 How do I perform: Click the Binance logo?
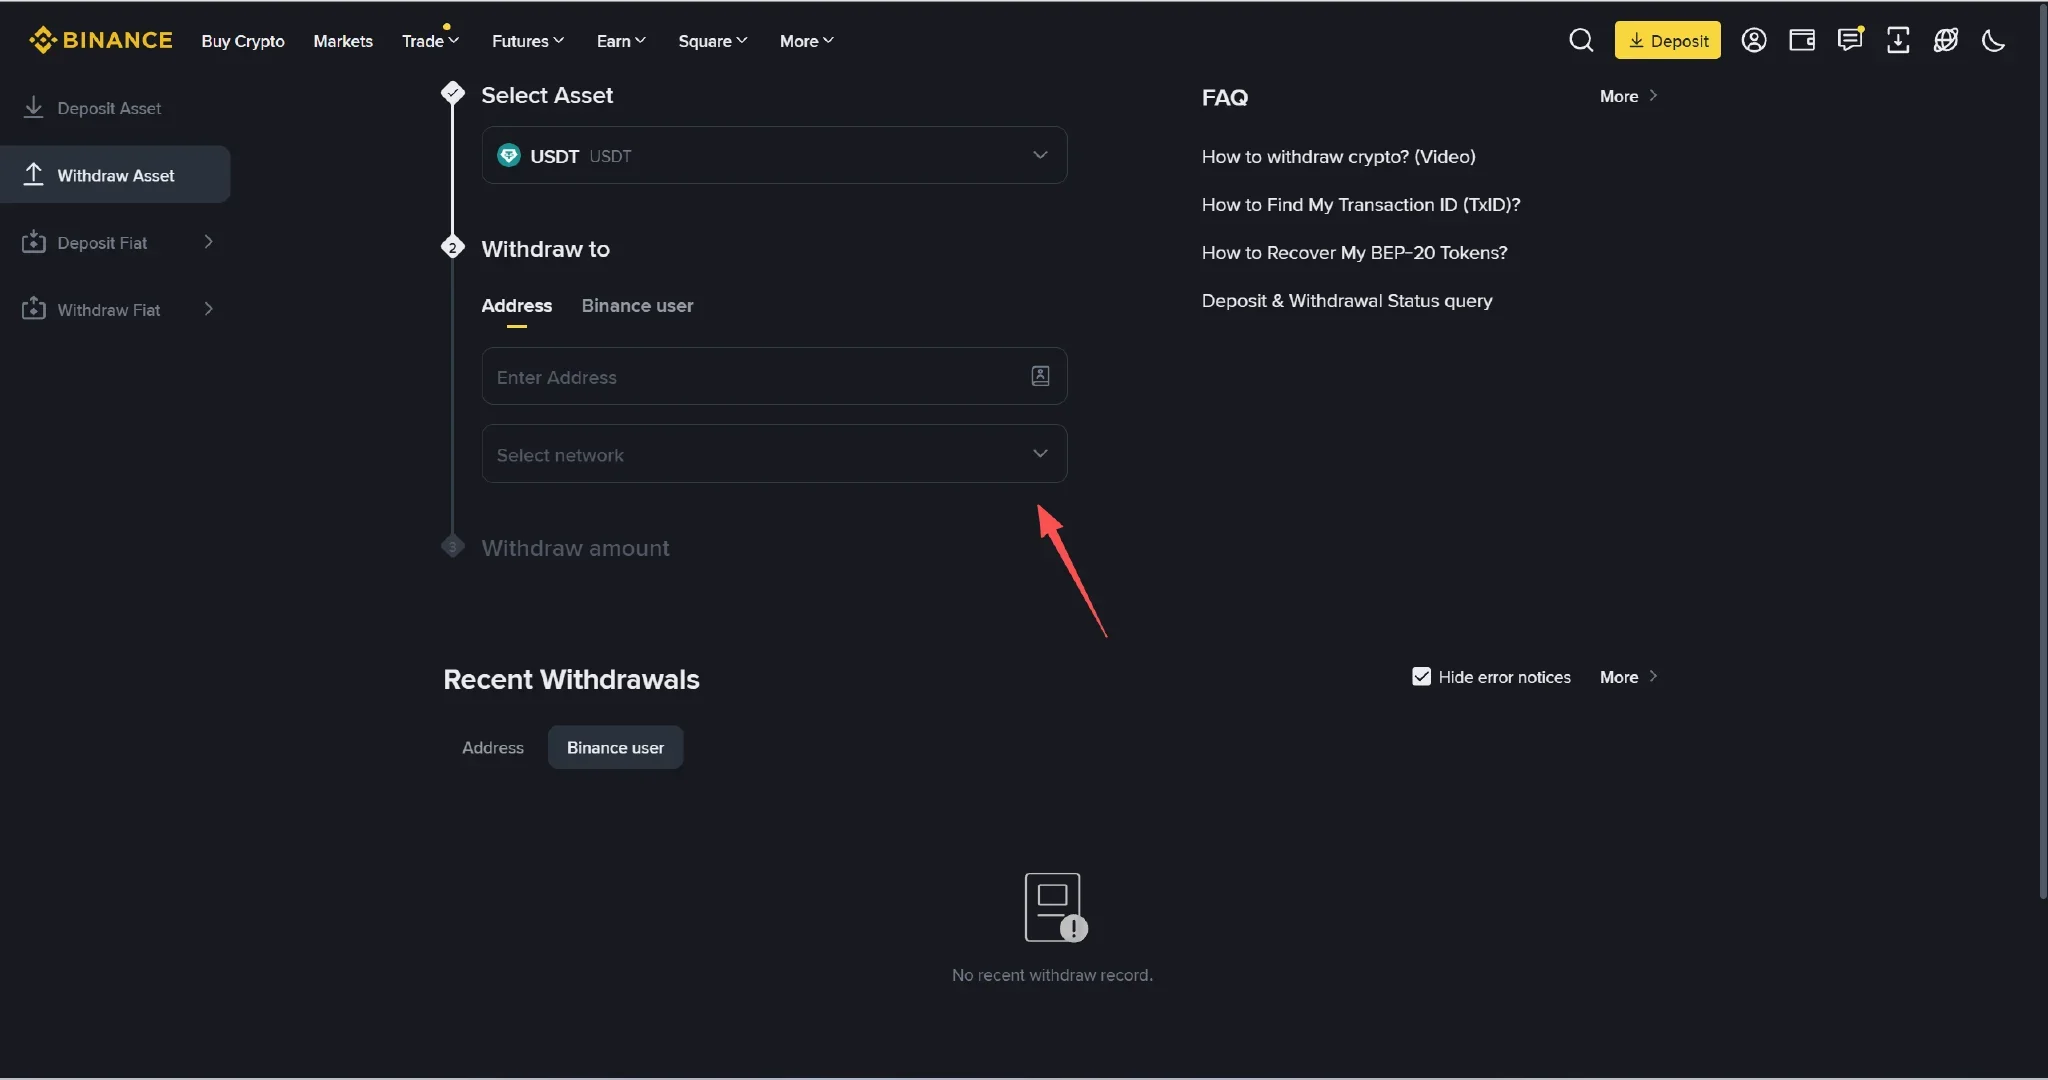pos(101,40)
